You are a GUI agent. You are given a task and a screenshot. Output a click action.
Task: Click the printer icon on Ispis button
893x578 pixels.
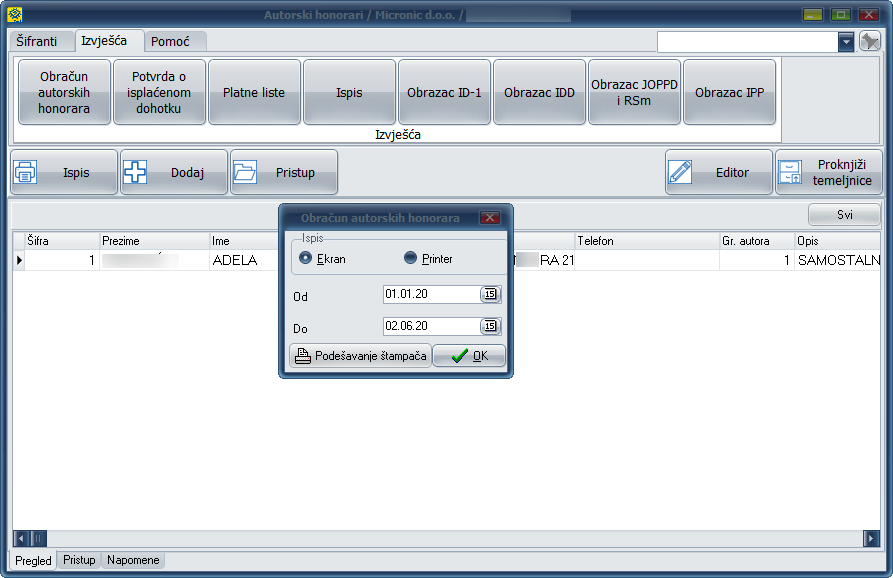click(26, 172)
